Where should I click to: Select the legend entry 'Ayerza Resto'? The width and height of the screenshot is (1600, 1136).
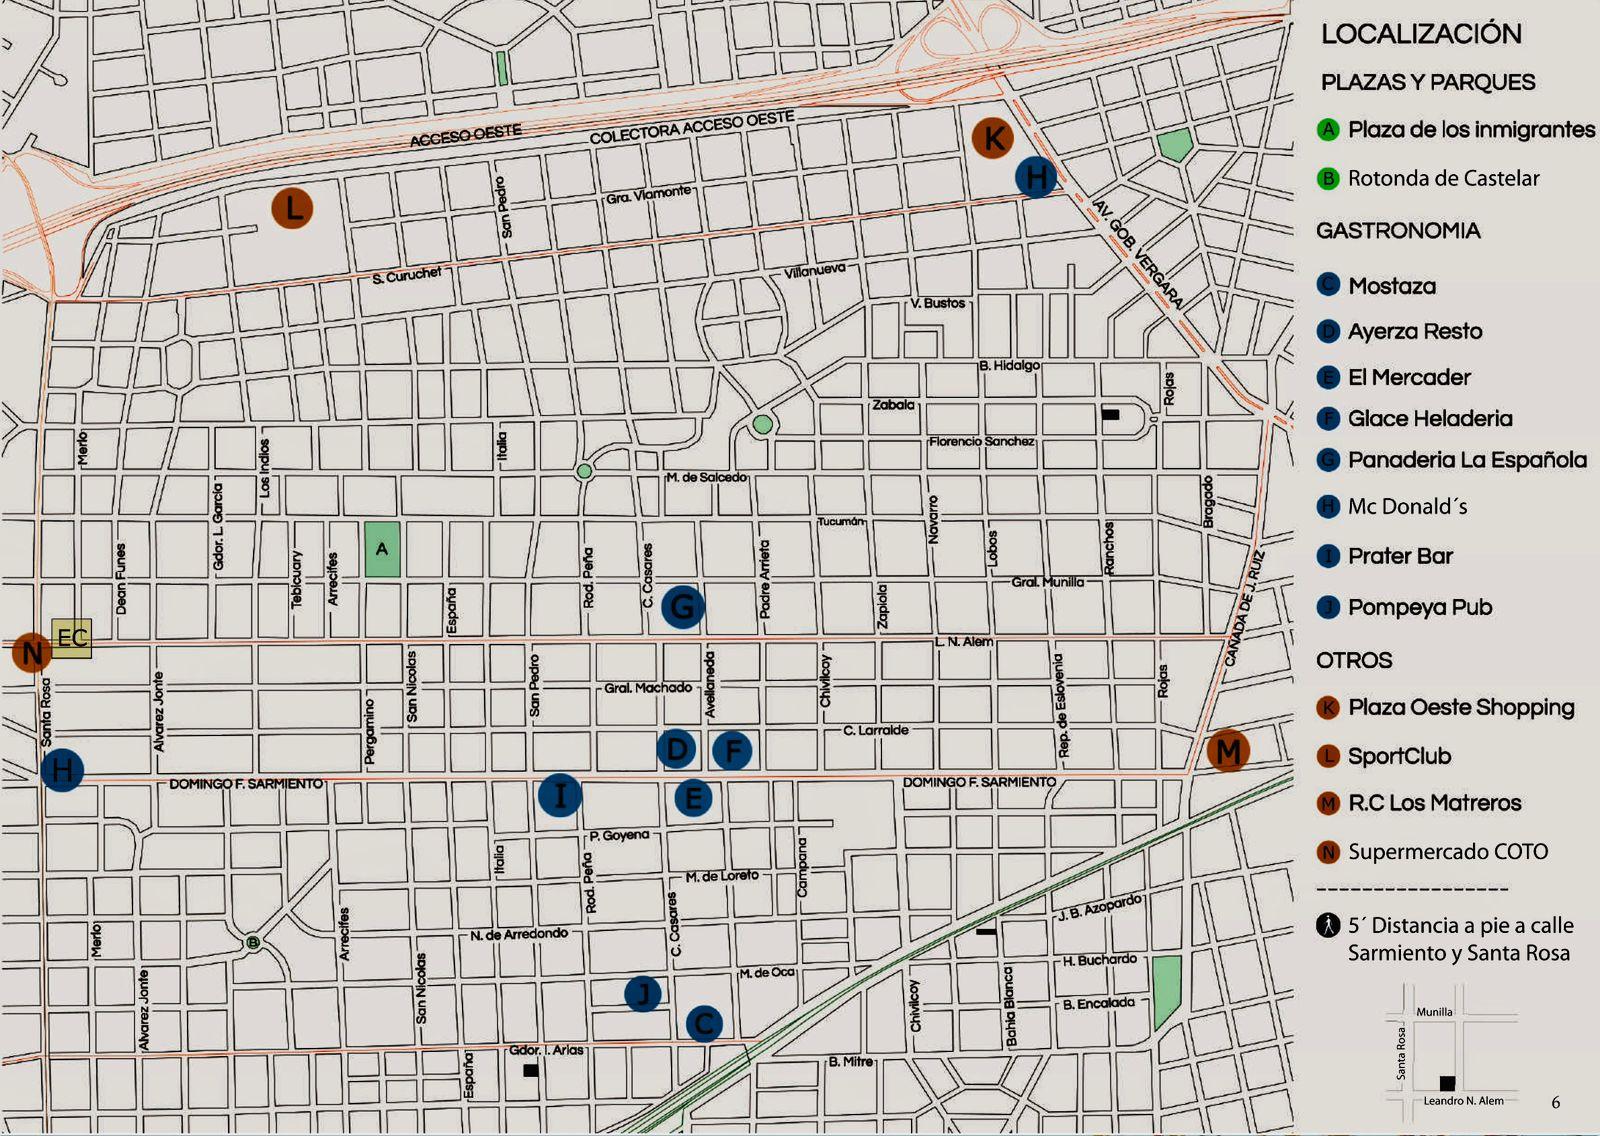point(1414,331)
